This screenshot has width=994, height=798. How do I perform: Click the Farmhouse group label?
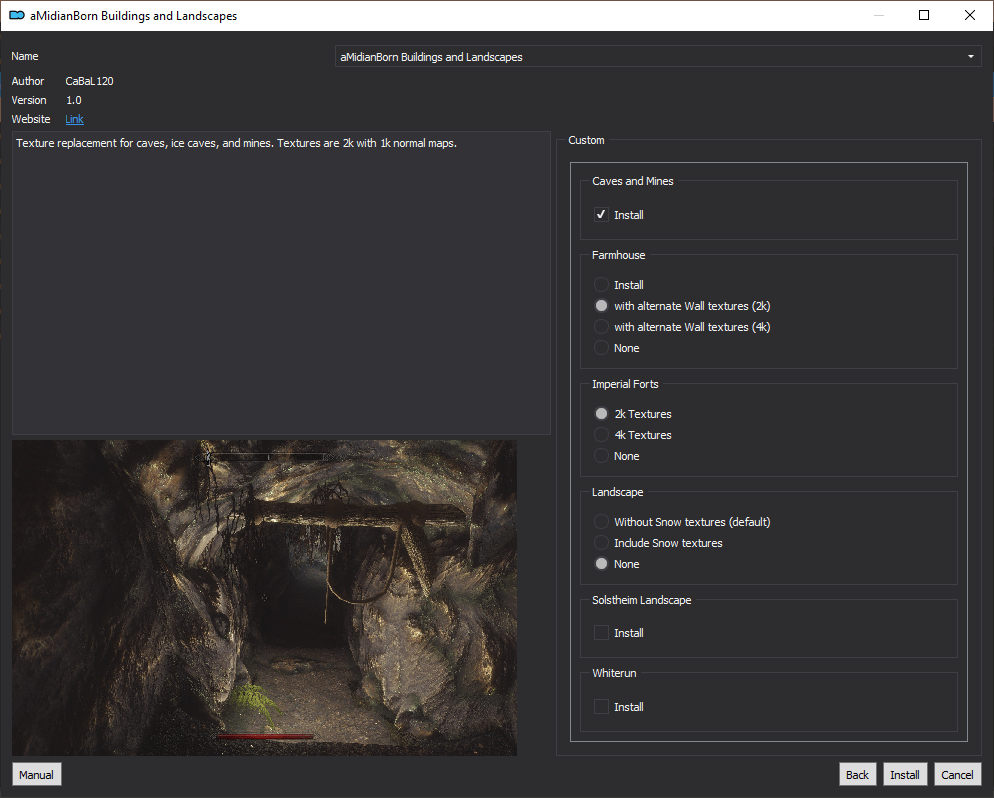[x=619, y=255]
